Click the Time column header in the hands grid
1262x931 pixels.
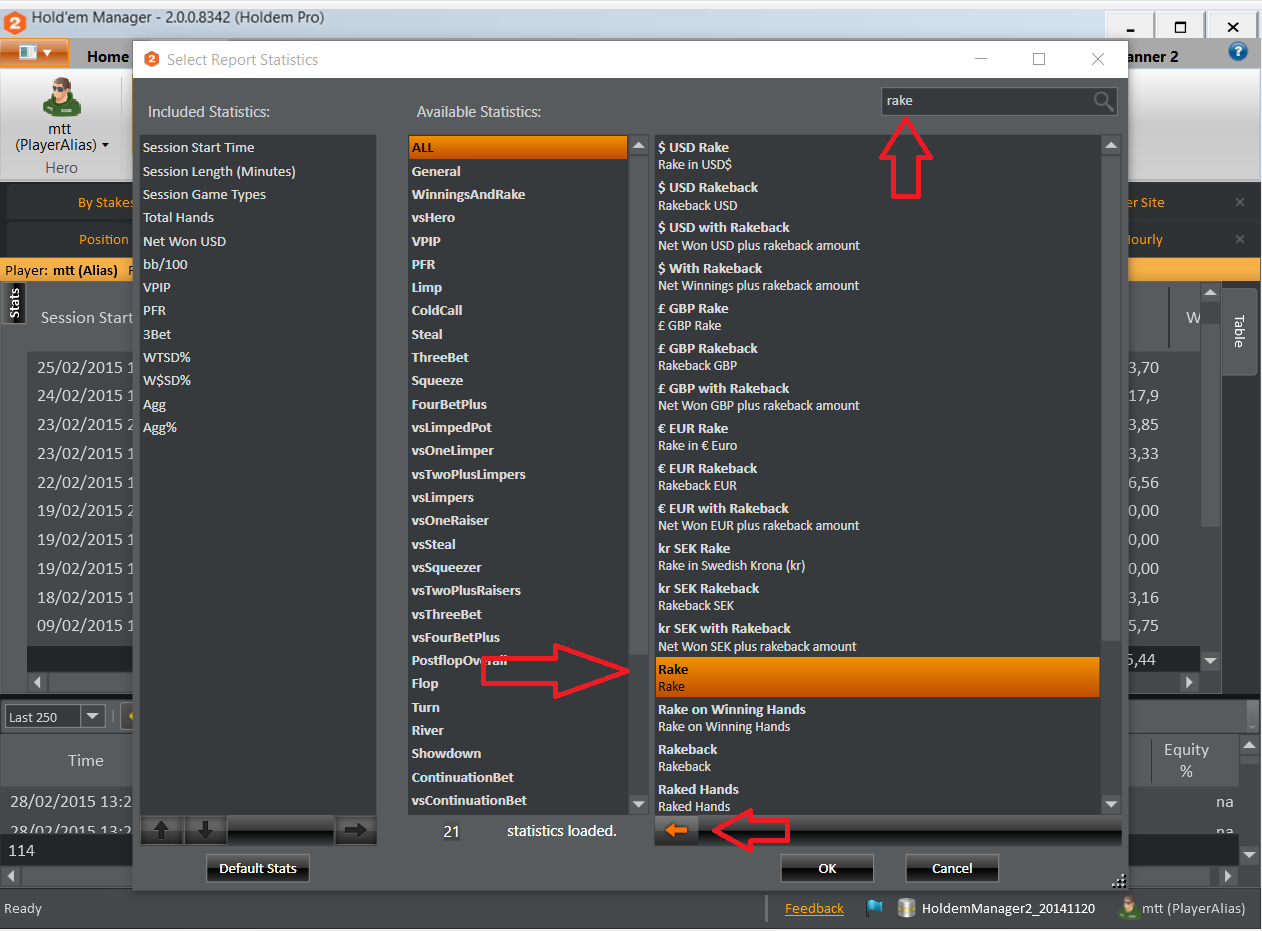click(x=86, y=760)
